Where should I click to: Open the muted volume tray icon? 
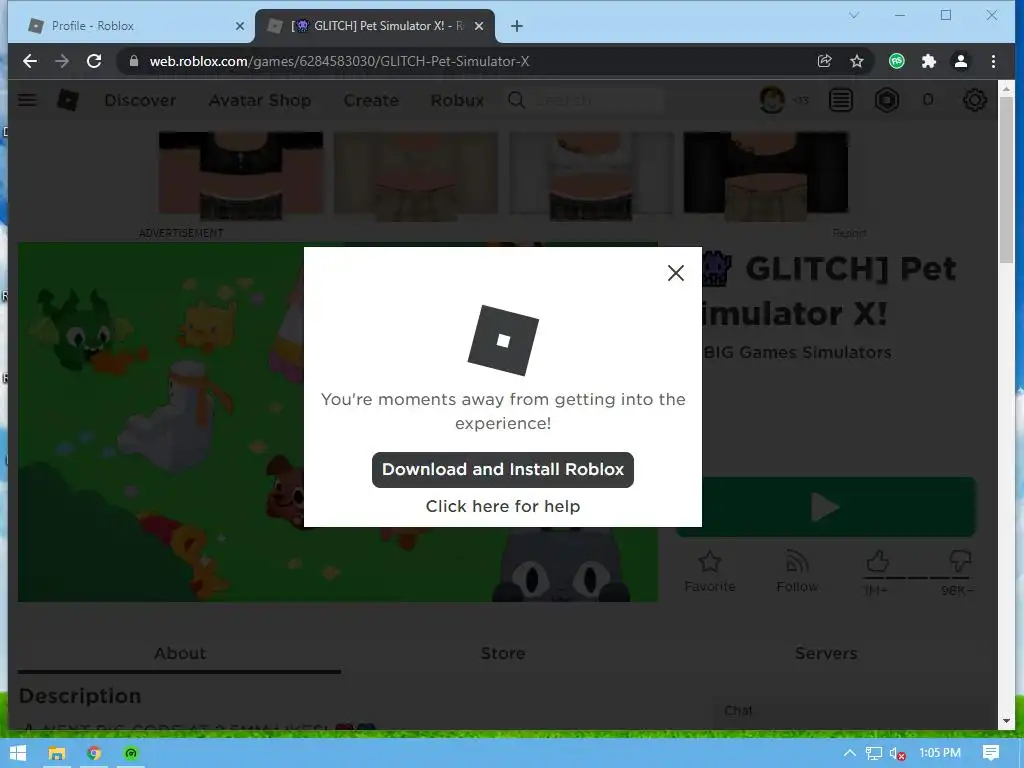[897, 753]
